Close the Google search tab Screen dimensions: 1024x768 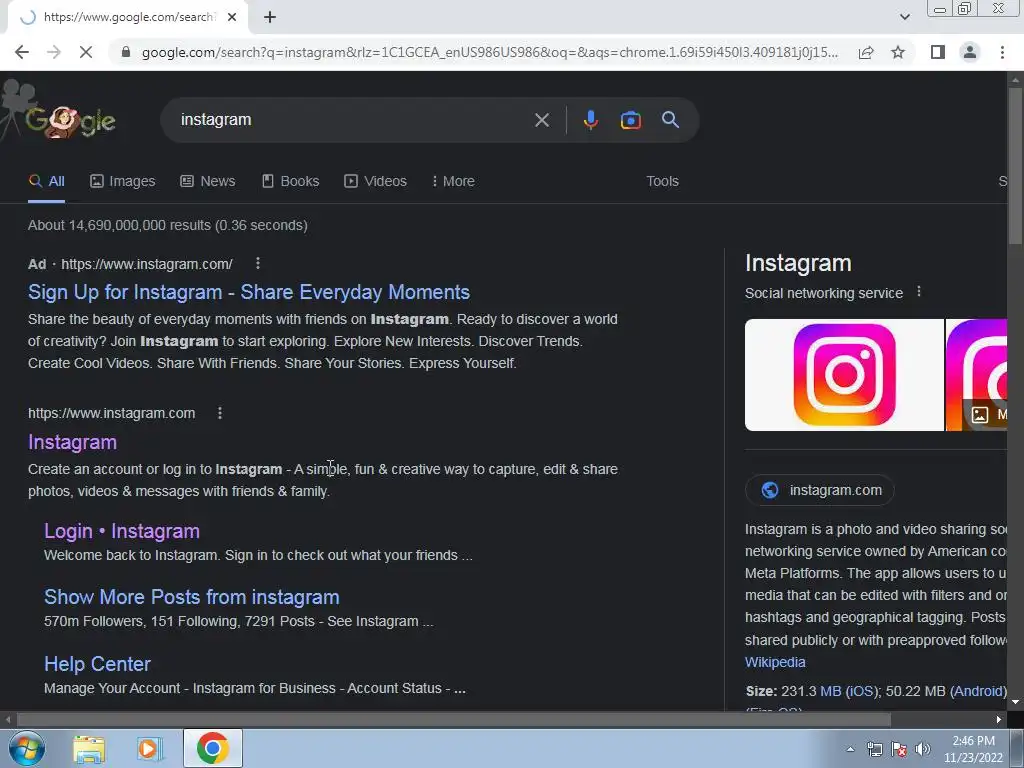[x=232, y=17]
